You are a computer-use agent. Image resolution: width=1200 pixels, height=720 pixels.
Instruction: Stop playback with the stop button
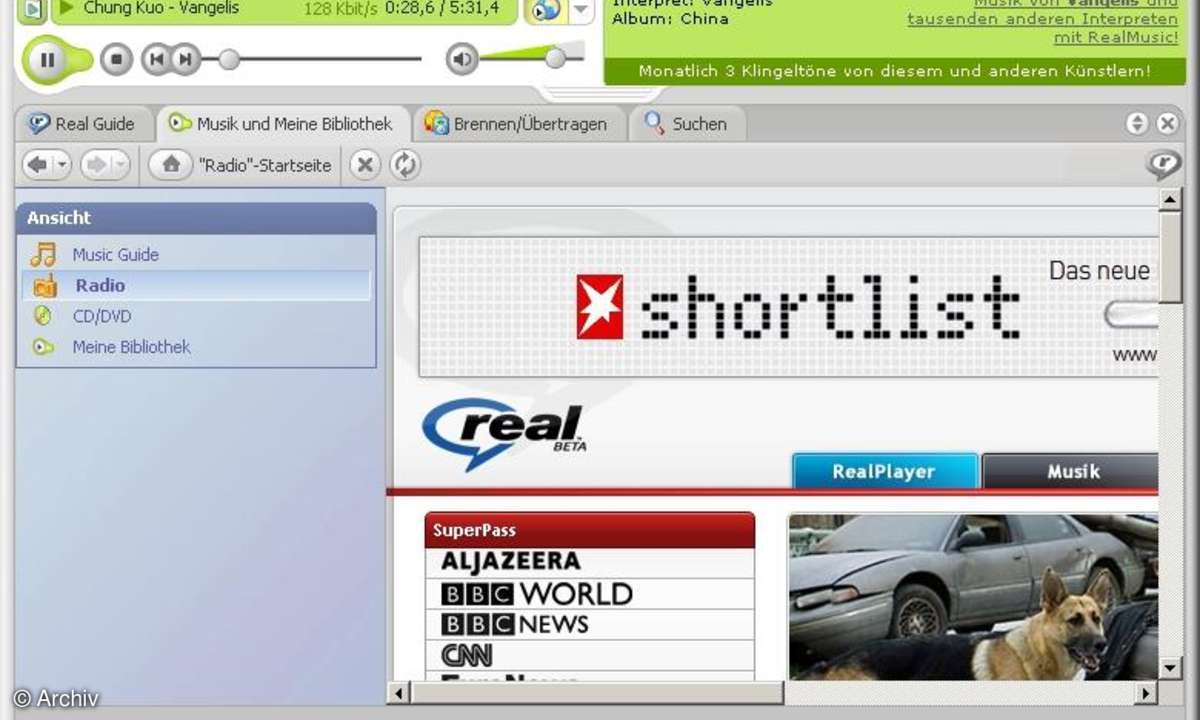(x=116, y=59)
